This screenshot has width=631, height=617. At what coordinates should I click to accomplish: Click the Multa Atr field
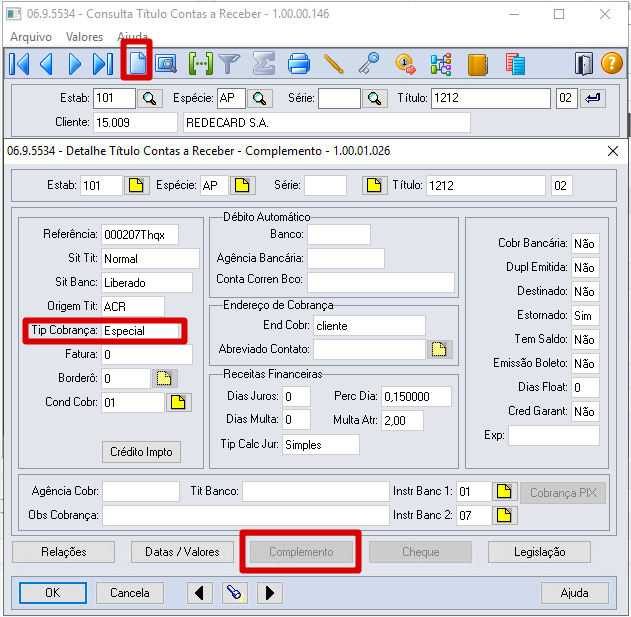(x=402, y=421)
